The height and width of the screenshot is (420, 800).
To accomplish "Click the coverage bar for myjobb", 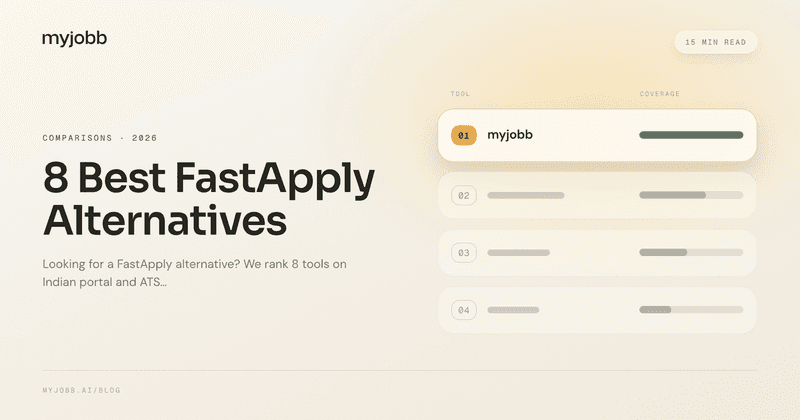I will 691,135.
